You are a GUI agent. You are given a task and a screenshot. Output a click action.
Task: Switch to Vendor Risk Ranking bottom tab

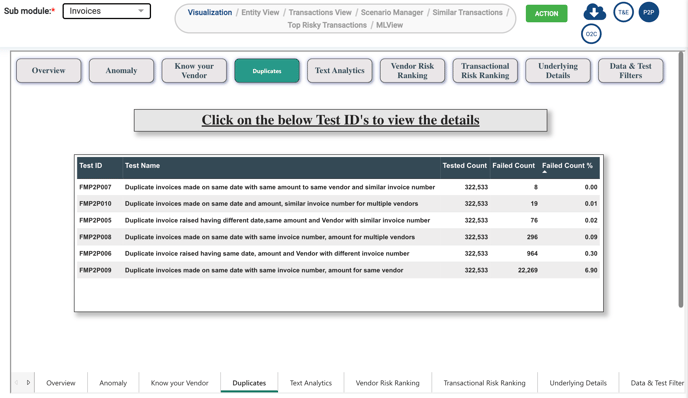[387, 383]
